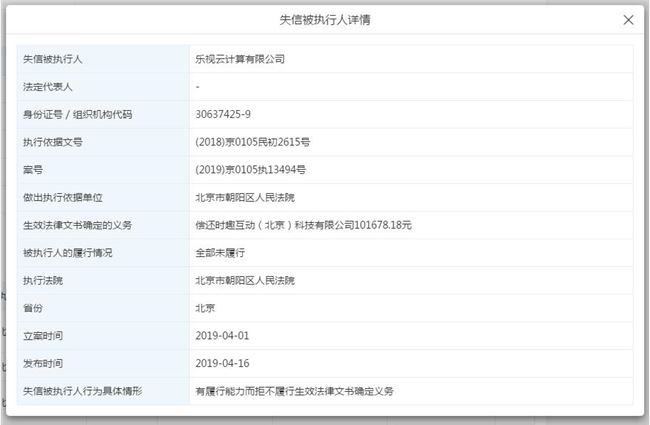Select the filing date 2019-04-01
650x425 pixels.
(222, 335)
